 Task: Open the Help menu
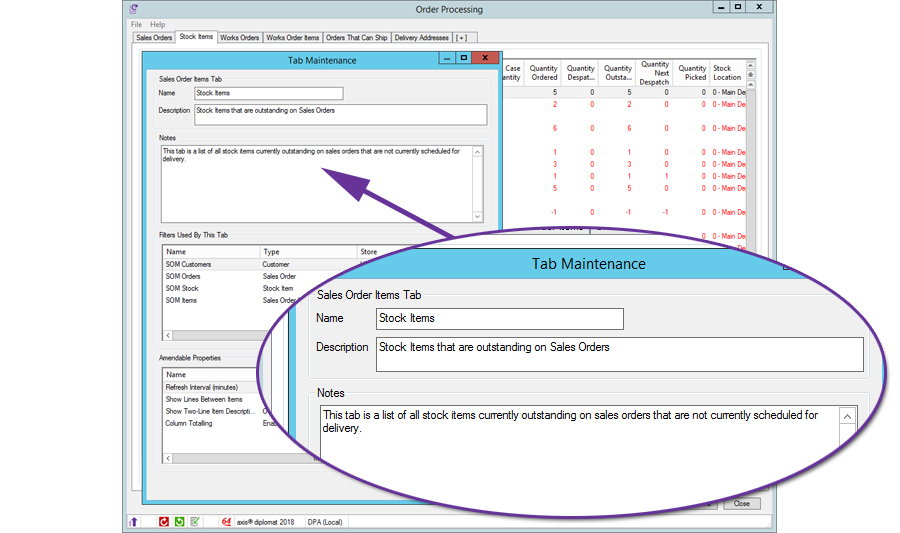(x=157, y=24)
